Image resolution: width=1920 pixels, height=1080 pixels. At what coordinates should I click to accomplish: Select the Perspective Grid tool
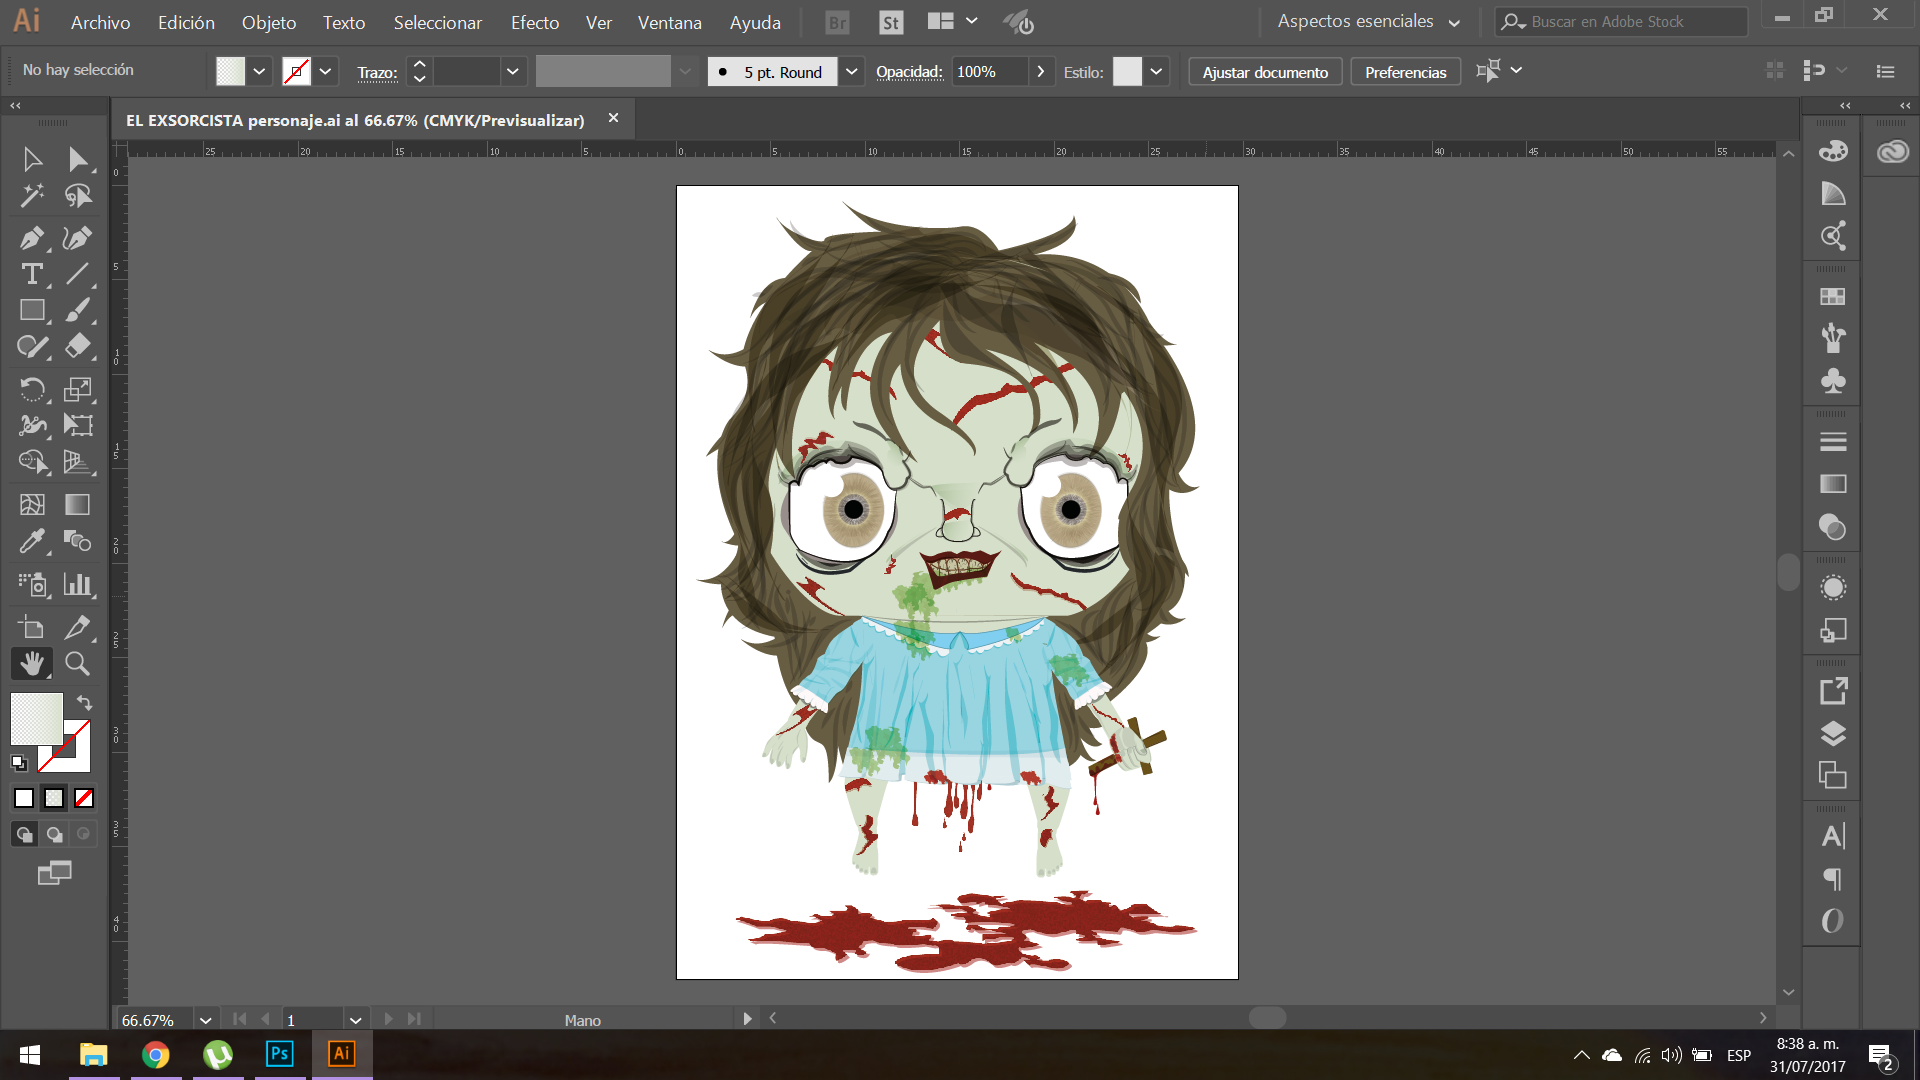78,461
